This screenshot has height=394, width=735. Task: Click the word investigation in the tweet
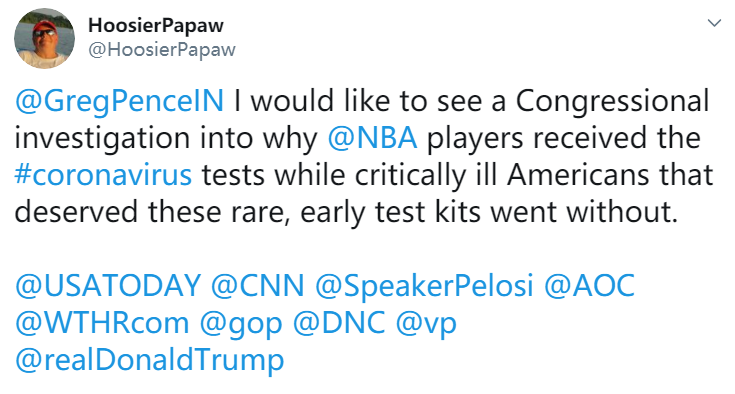[103, 139]
